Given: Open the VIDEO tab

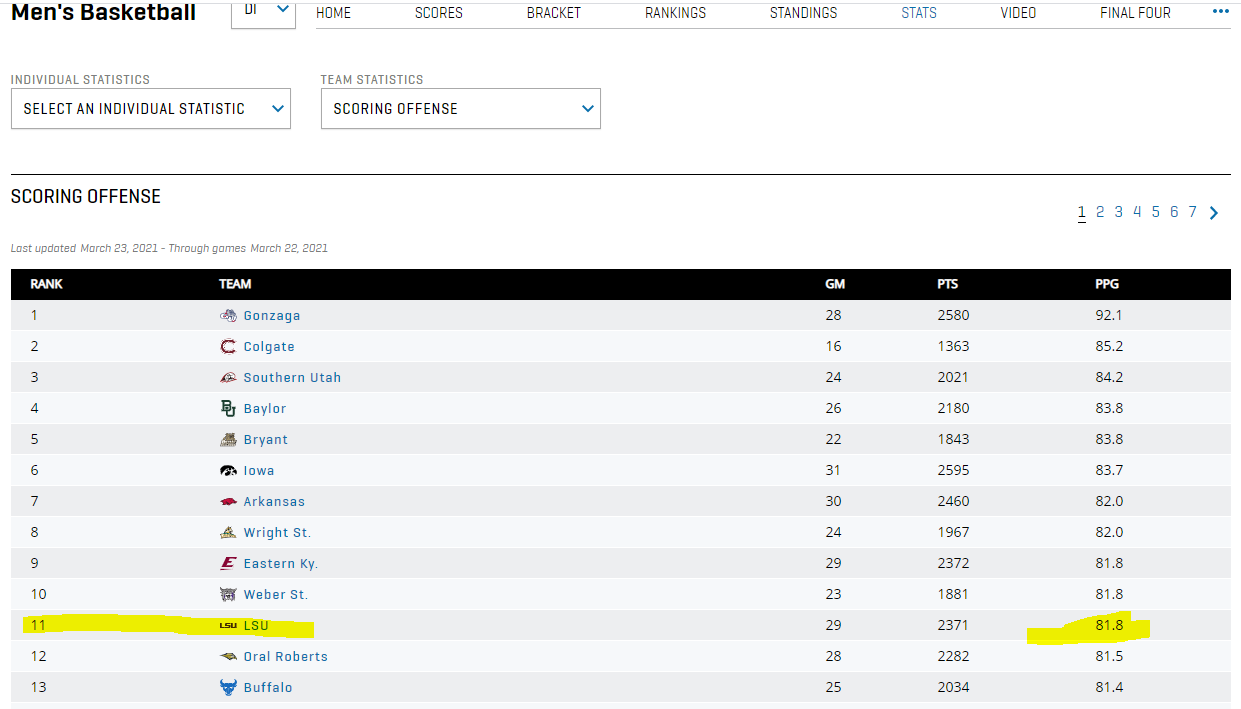Looking at the screenshot, I should tap(1018, 13).
